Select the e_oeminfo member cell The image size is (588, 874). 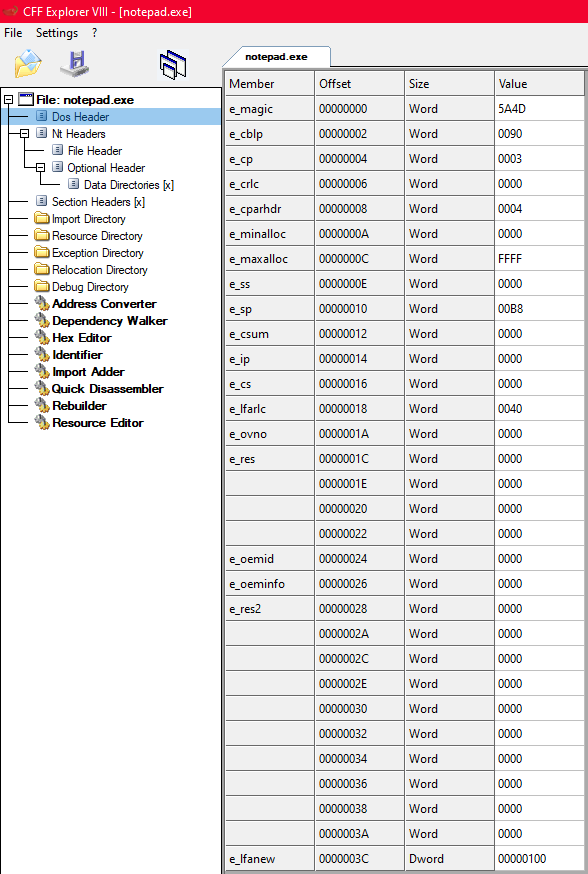pos(270,584)
